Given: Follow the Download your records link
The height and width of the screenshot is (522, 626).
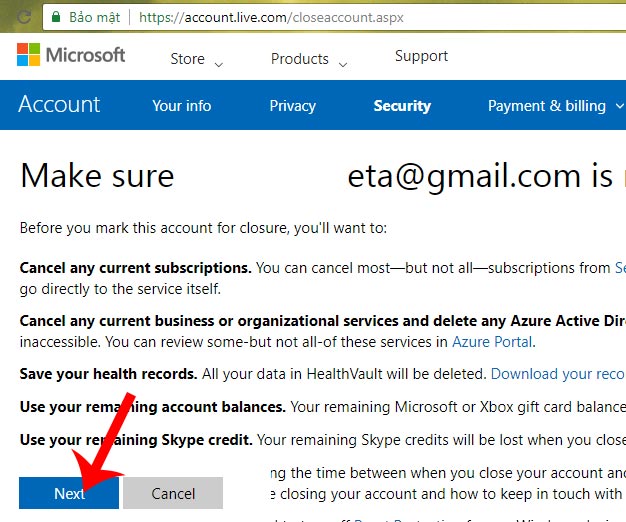Looking at the screenshot, I should (x=557, y=374).
